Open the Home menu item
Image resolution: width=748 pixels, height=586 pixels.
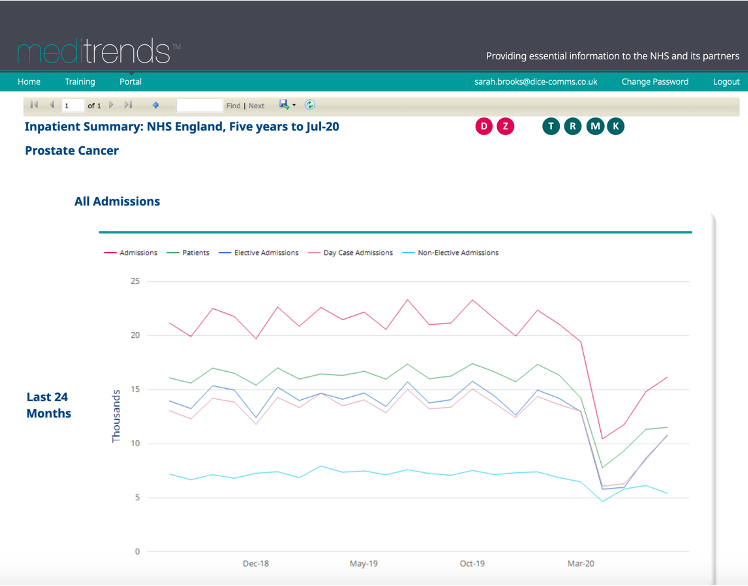click(29, 82)
